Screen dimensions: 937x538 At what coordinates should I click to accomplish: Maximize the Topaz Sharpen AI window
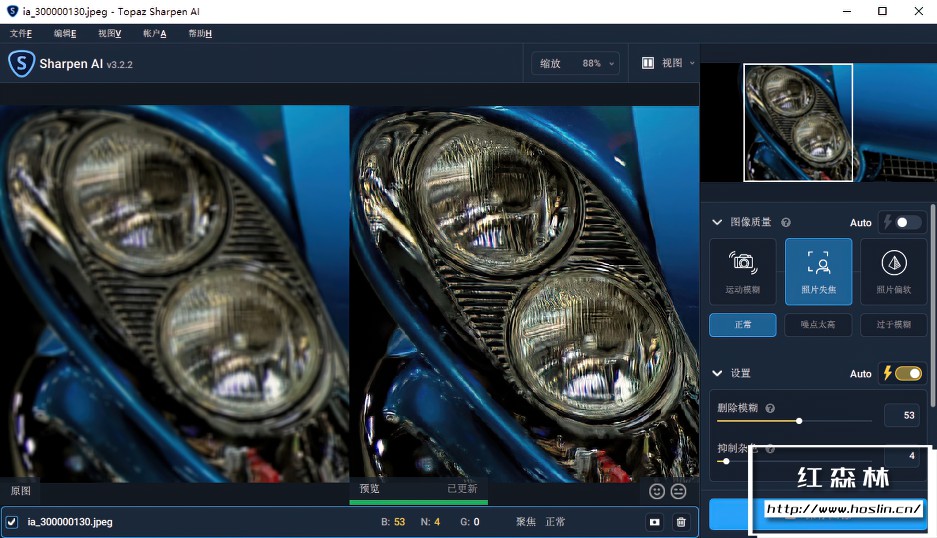883,11
